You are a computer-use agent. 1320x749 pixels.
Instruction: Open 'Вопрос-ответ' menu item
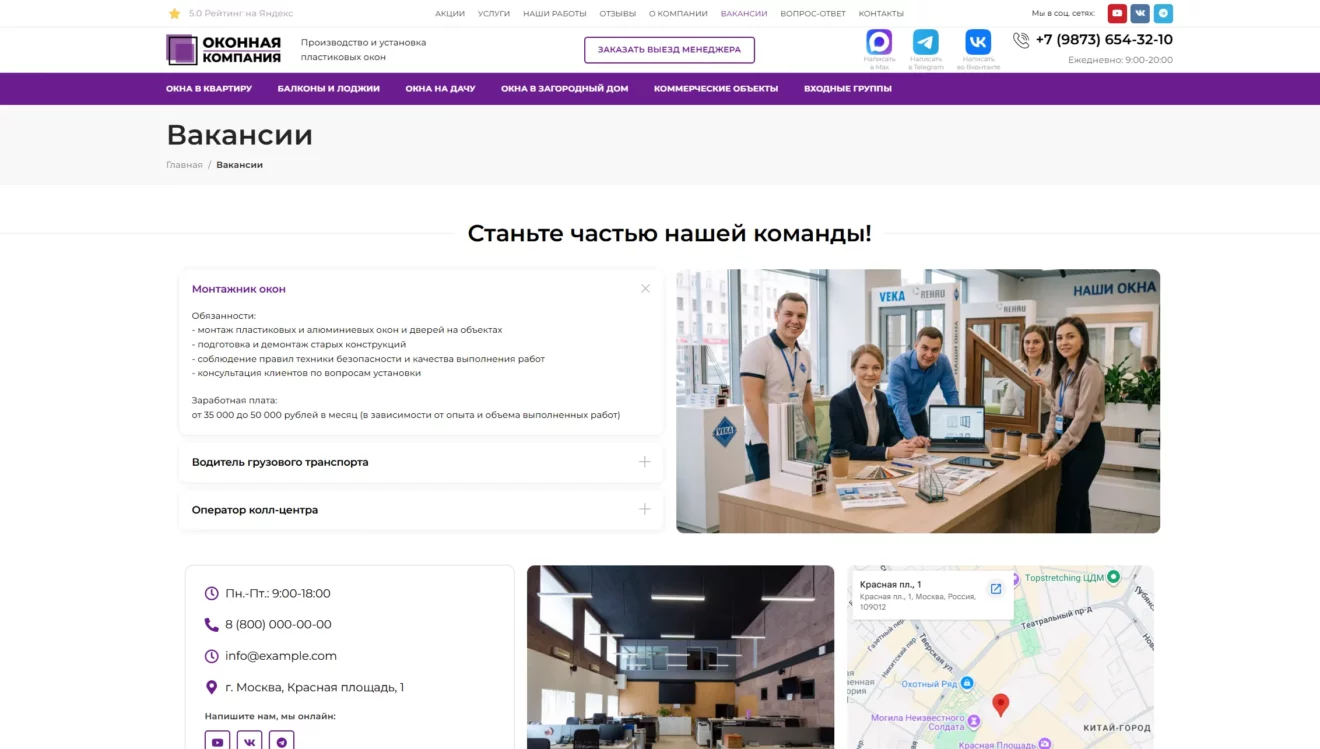[813, 14]
